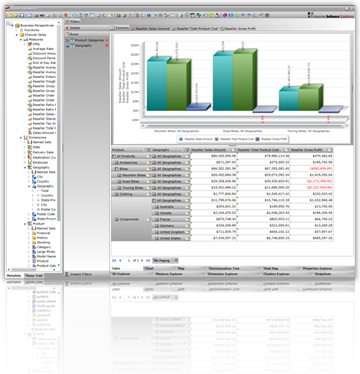Click the red Delete icon in filter panel
The width and height of the screenshot is (360, 374).
(67, 28)
